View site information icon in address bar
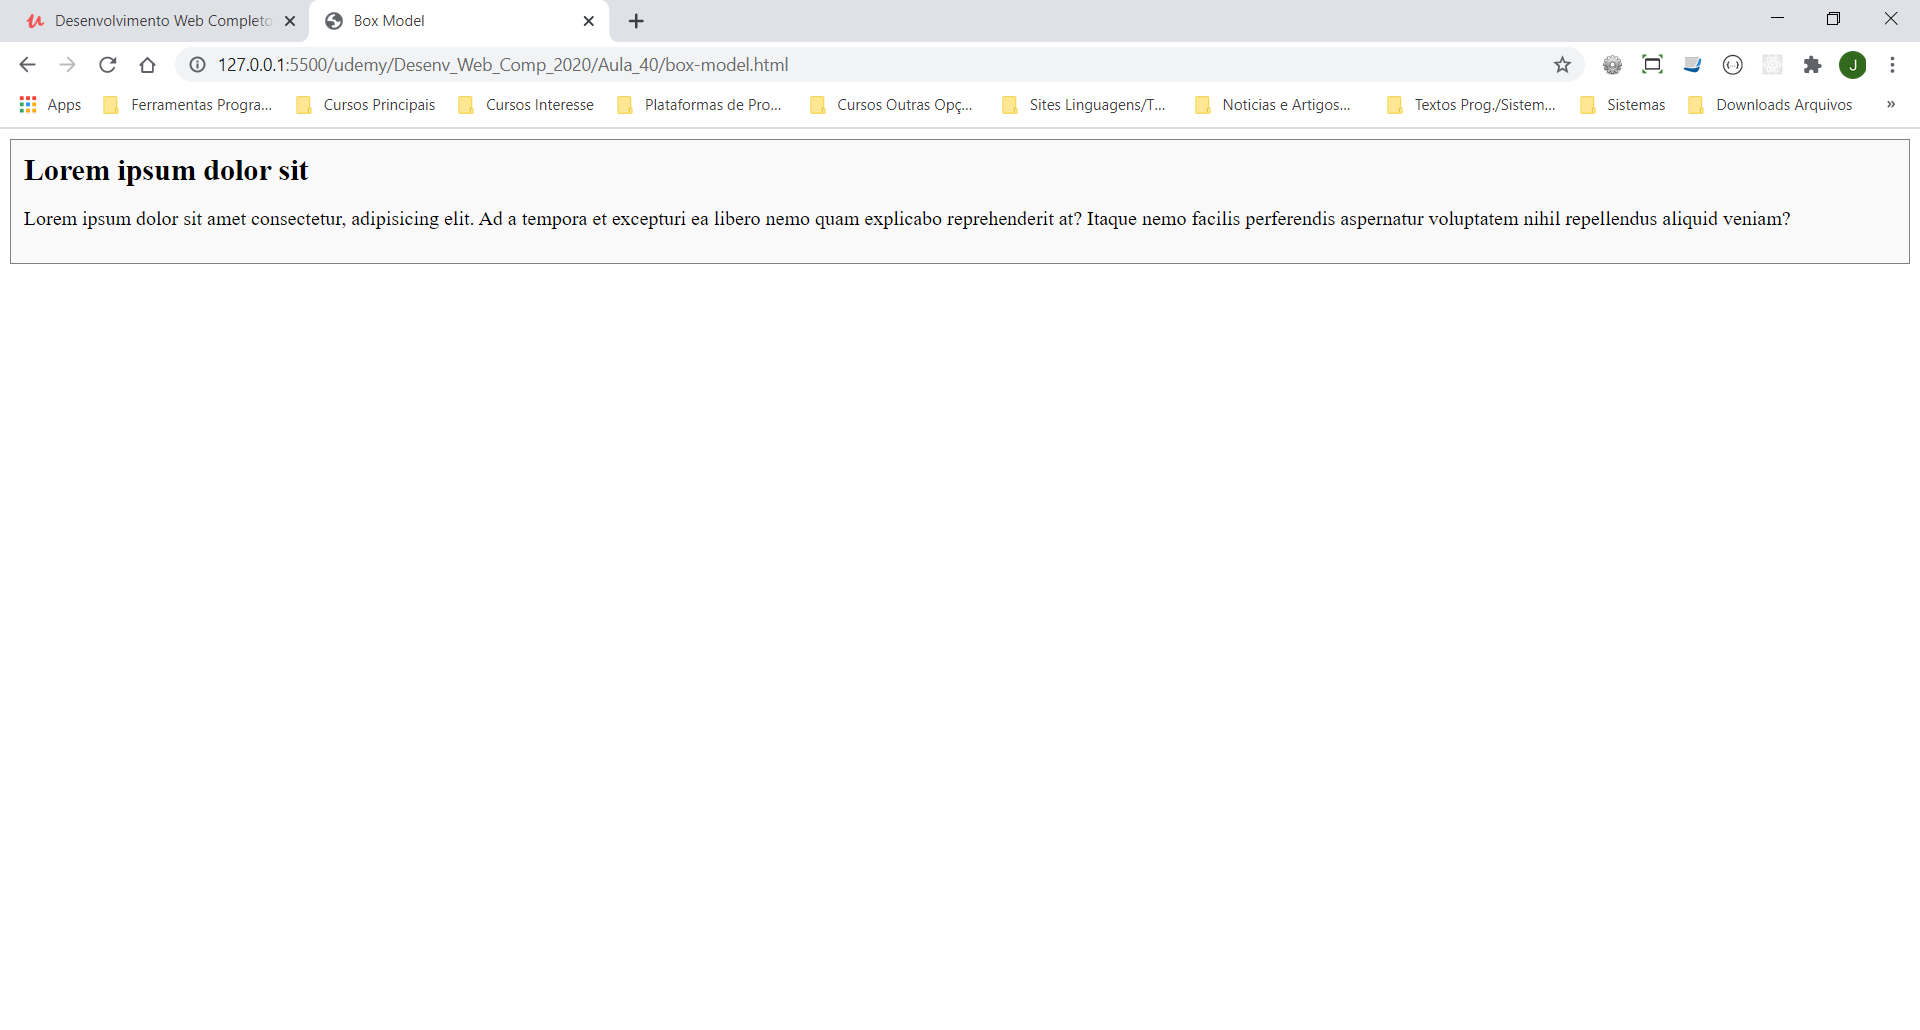This screenshot has width=1920, height=1030. click(x=198, y=65)
